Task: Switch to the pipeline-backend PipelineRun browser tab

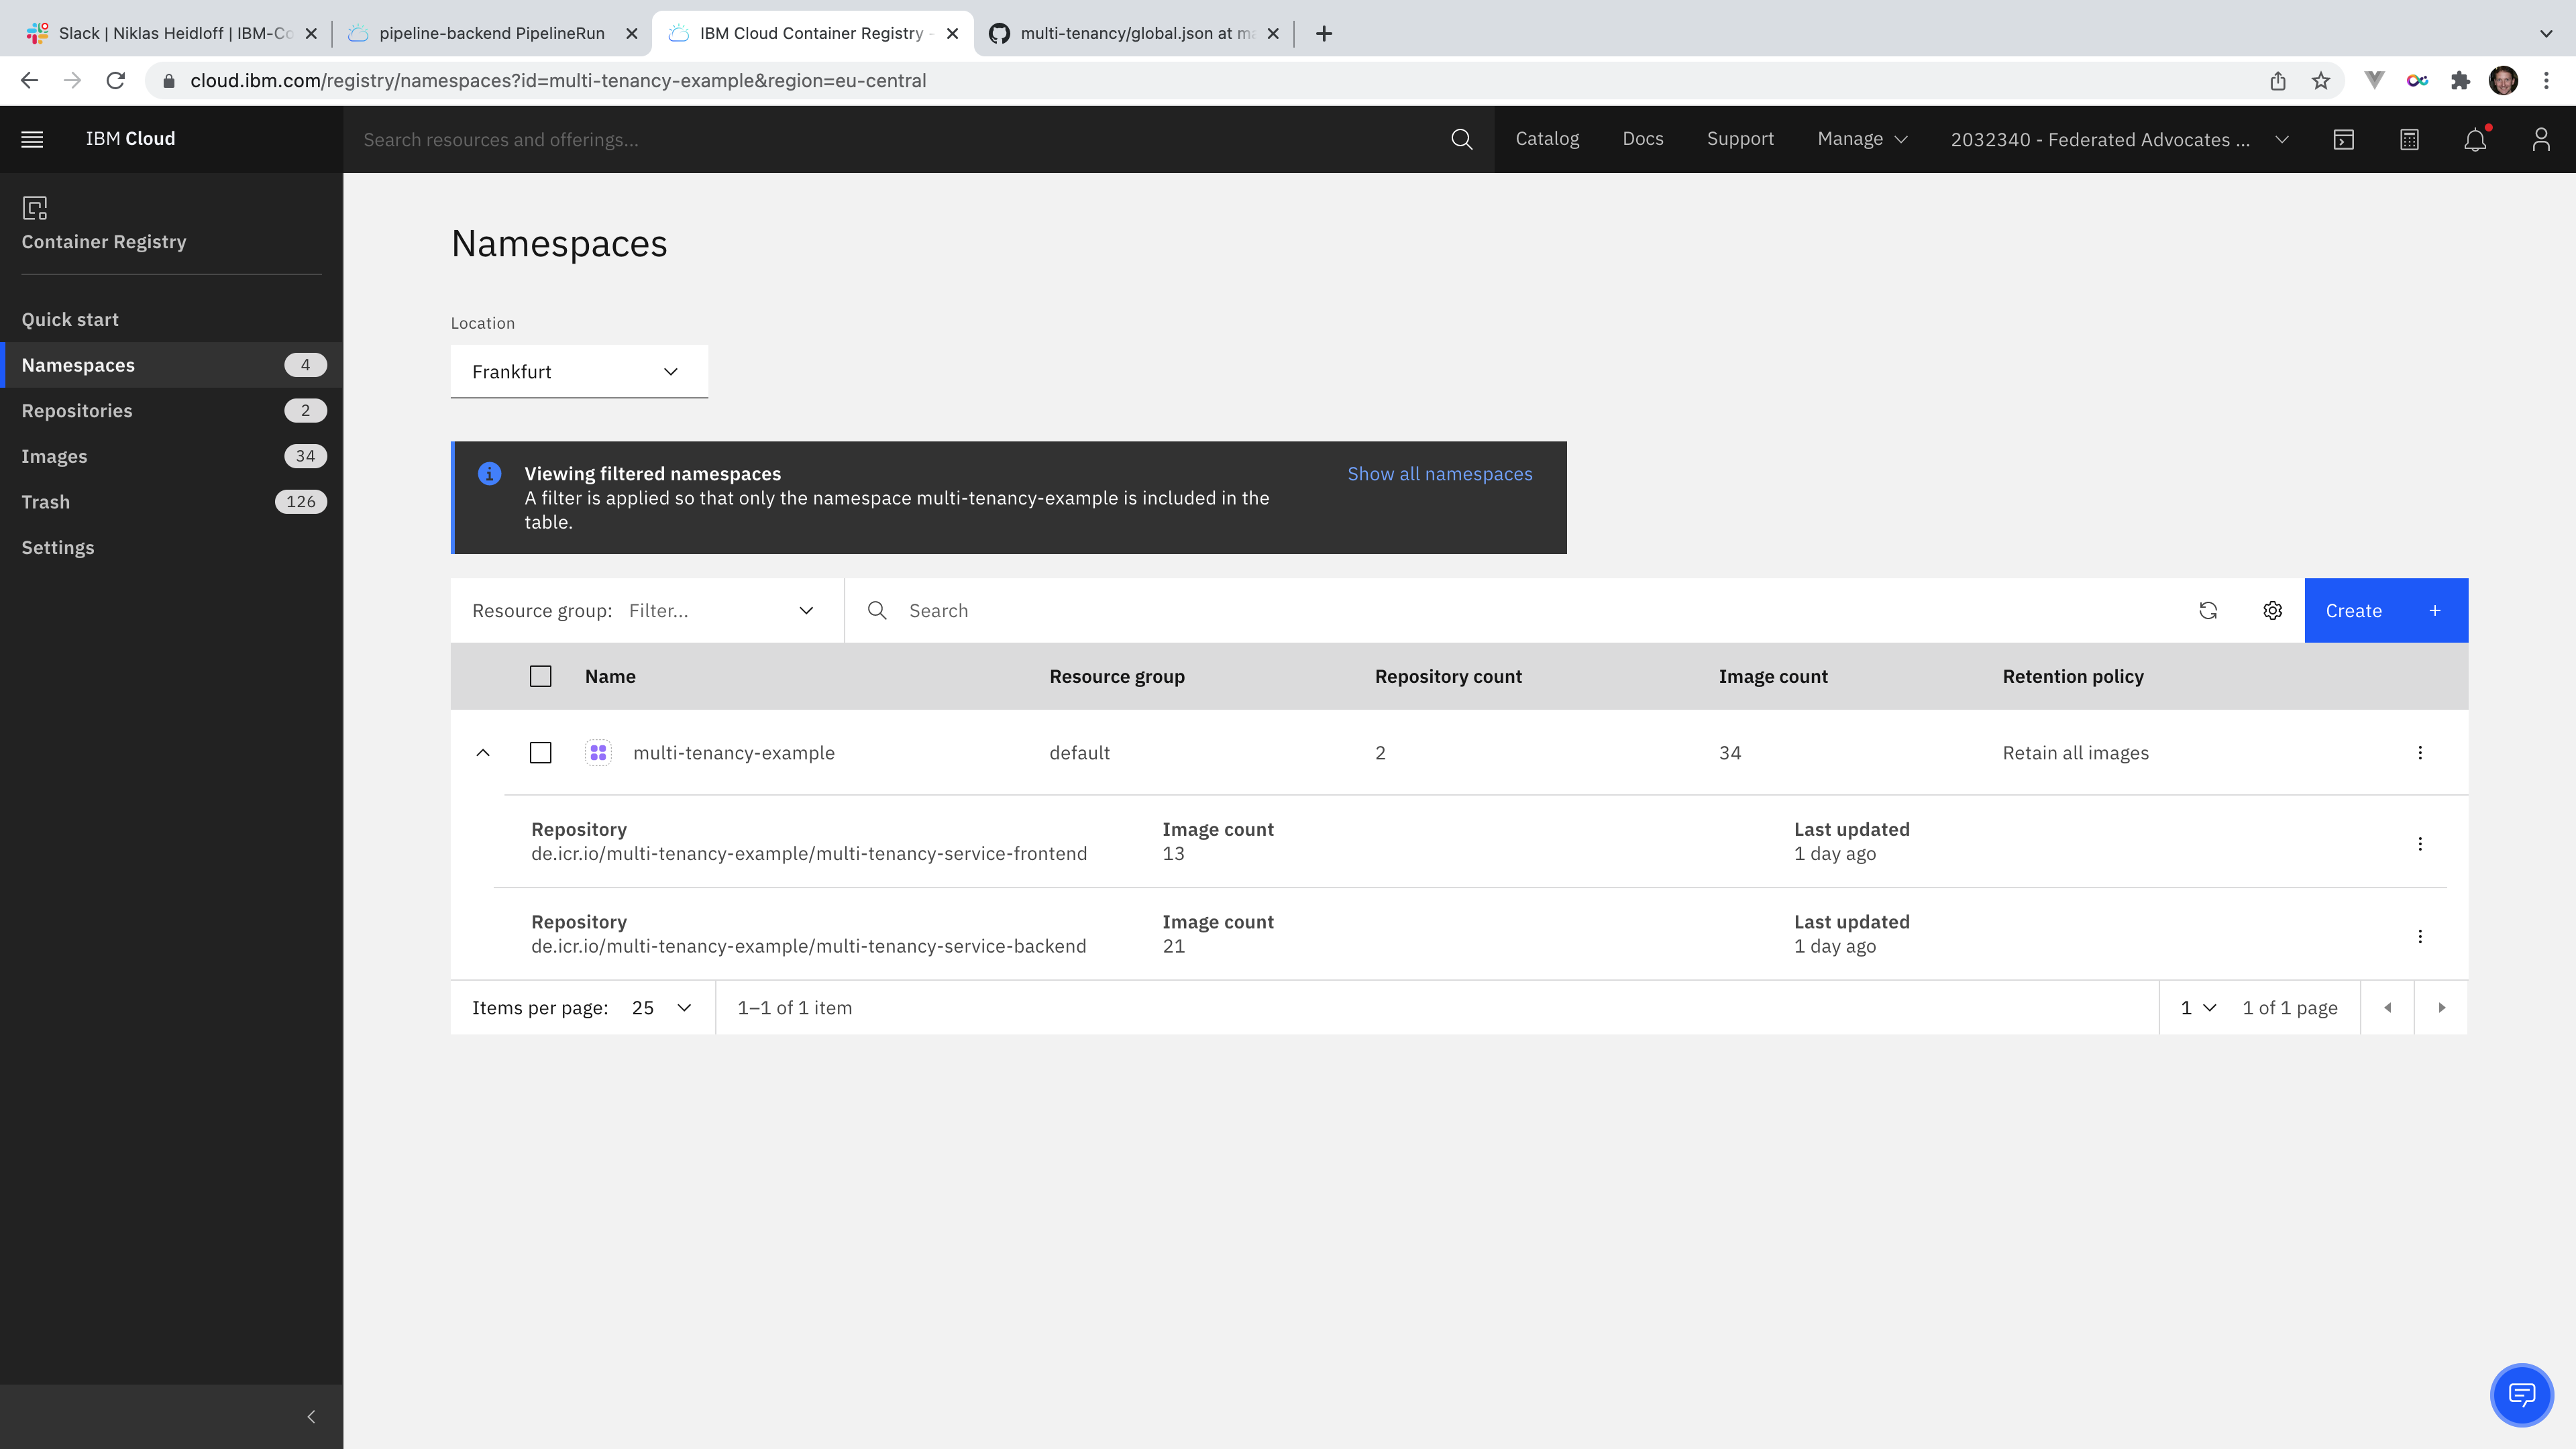Action: coord(491,33)
